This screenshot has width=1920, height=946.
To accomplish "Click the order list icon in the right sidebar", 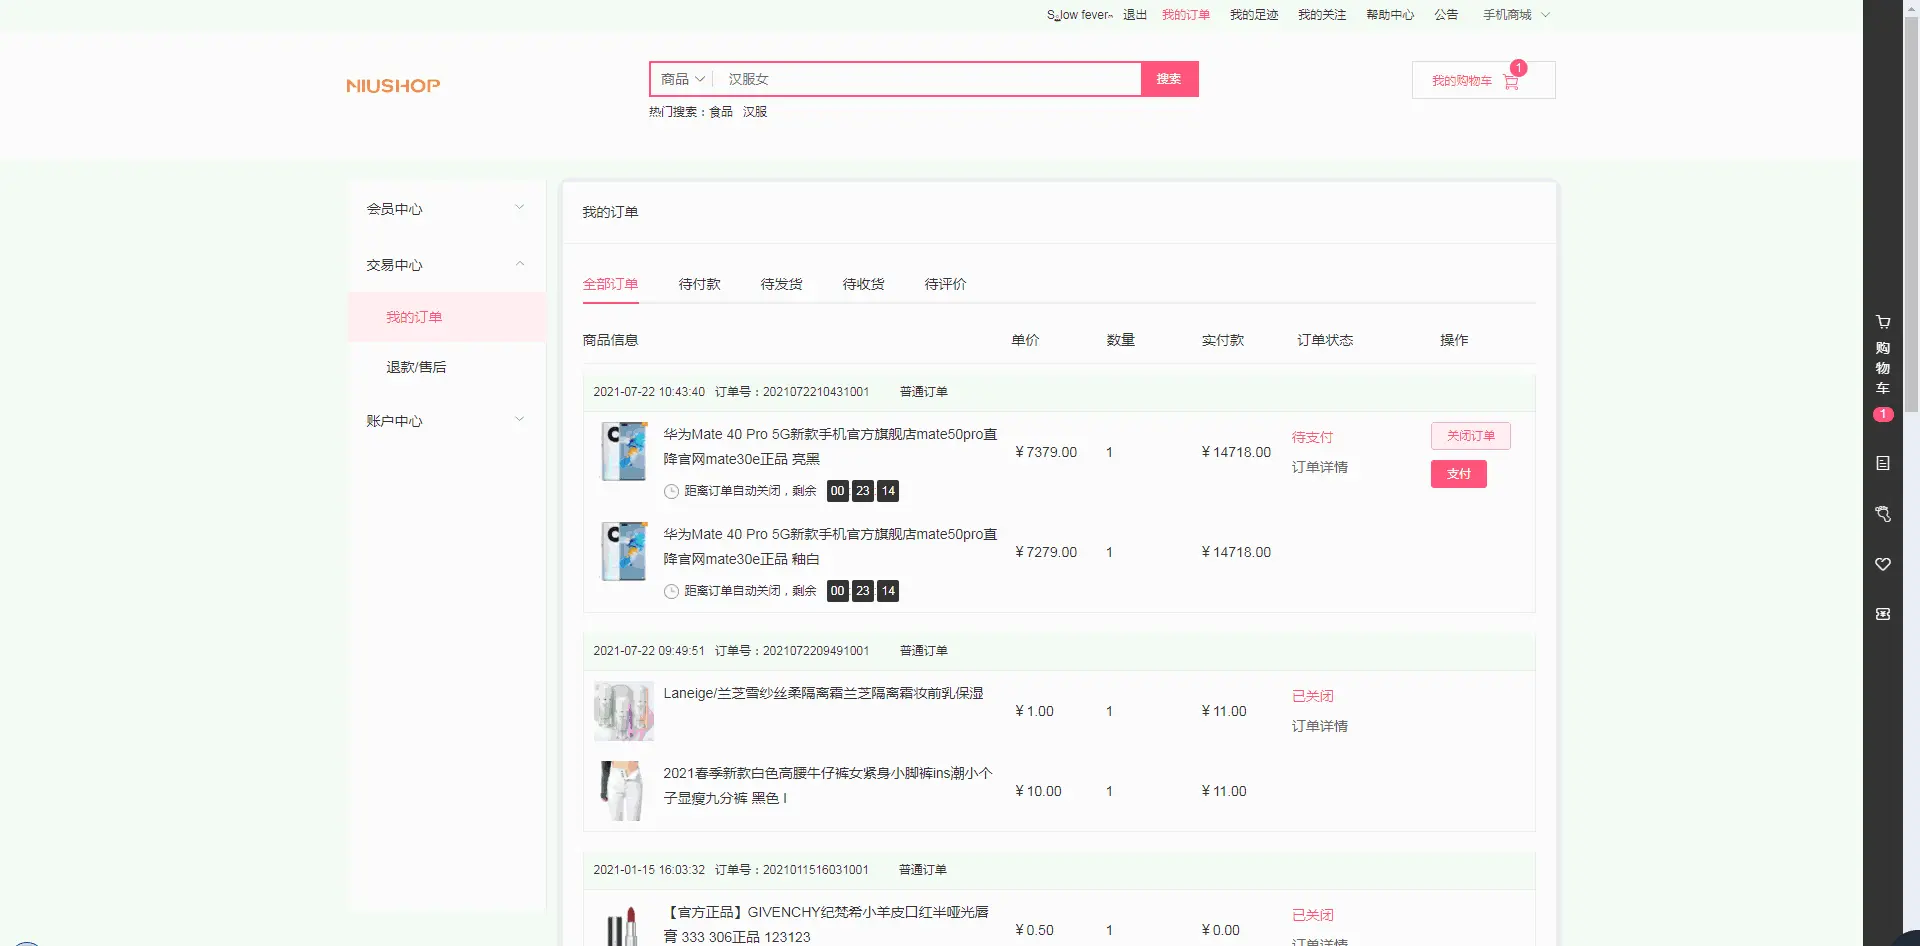I will pyautogui.click(x=1882, y=463).
